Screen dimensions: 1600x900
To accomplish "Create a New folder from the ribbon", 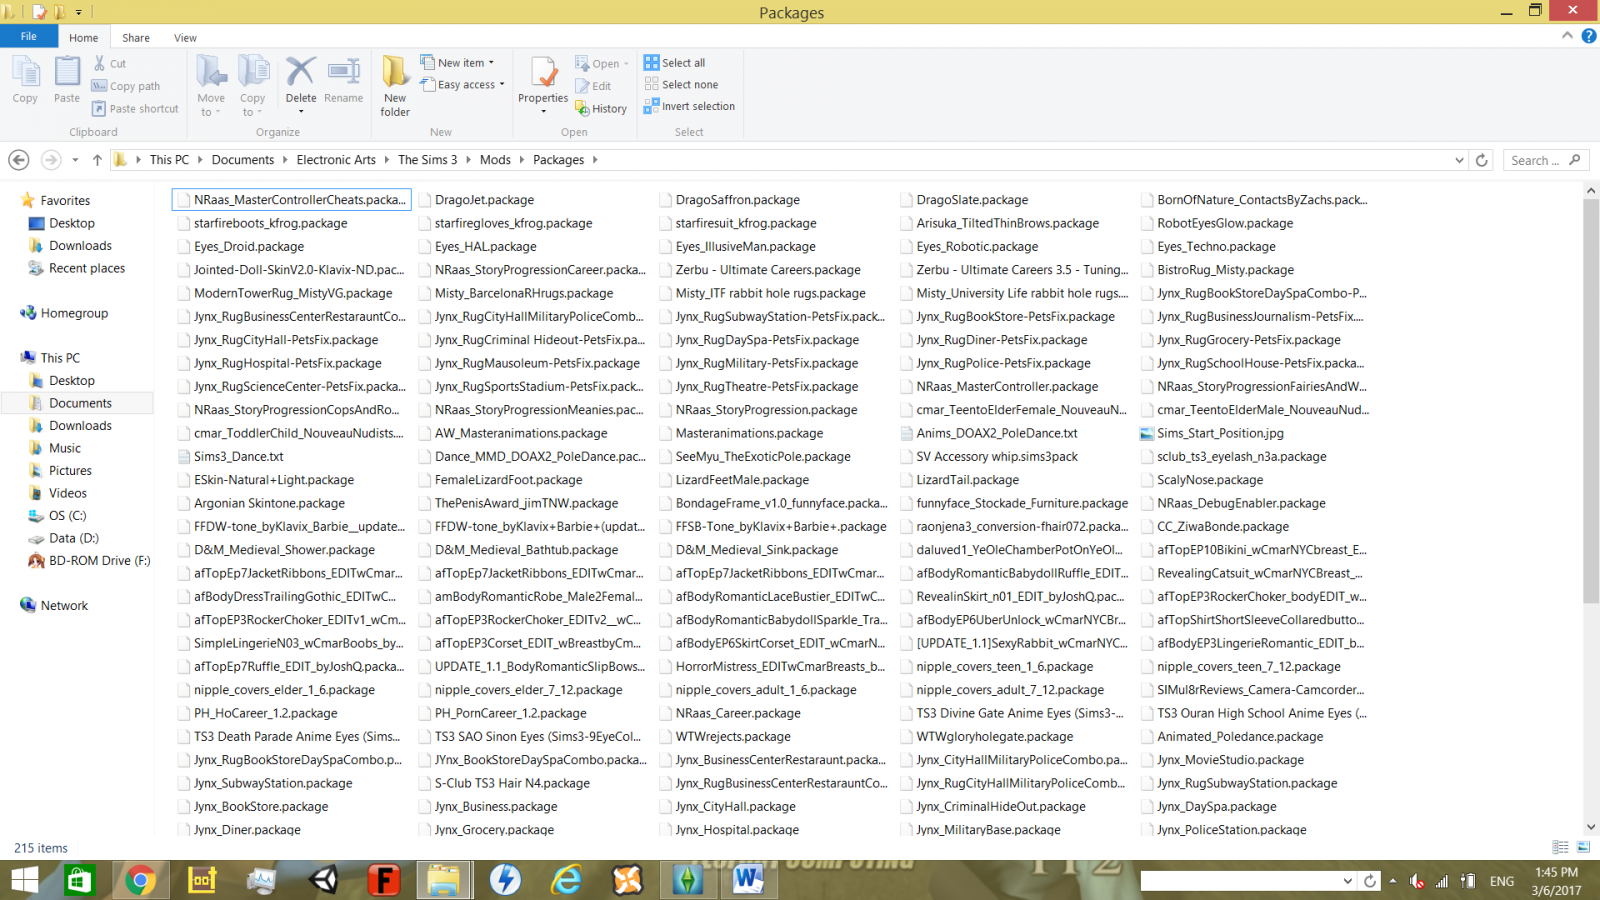I will [x=395, y=86].
